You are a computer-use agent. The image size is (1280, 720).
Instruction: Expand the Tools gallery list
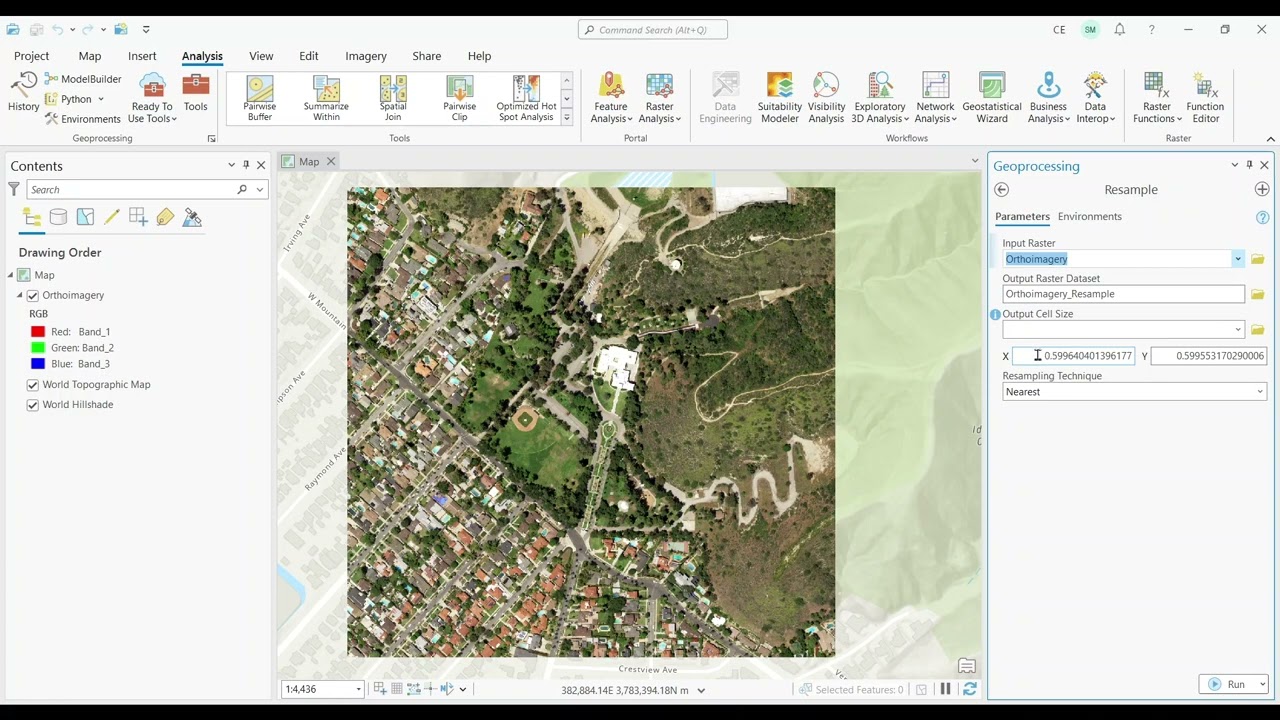pos(566,118)
